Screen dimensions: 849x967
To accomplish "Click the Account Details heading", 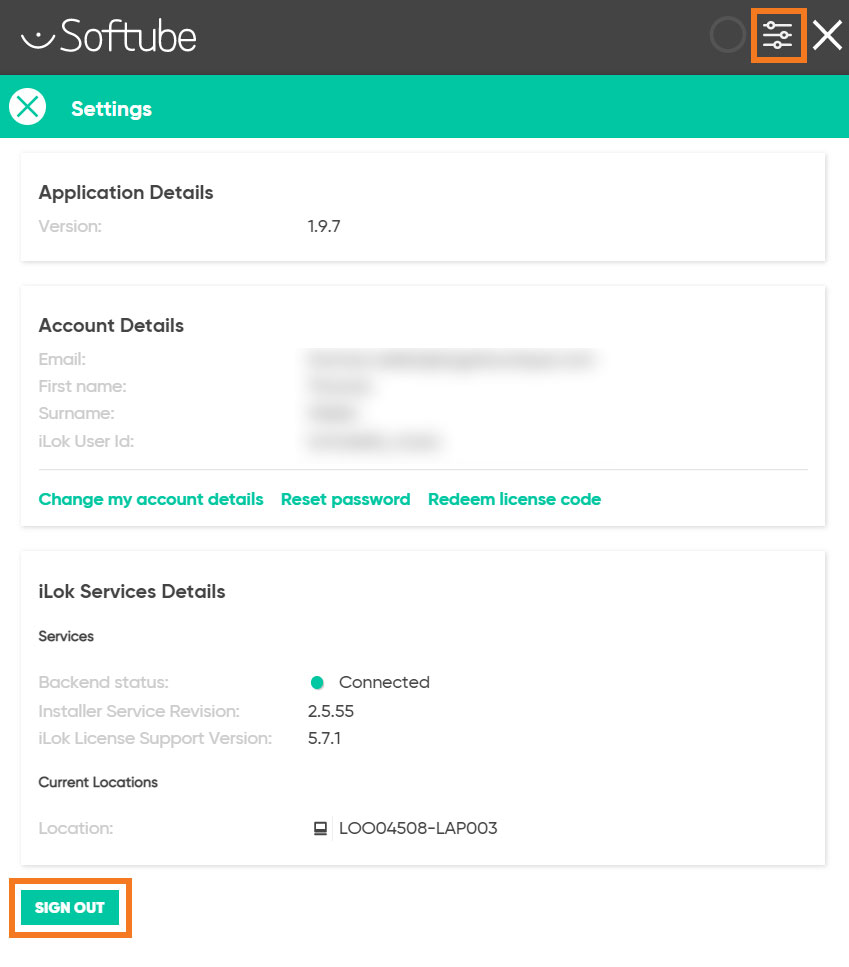I will click(111, 325).
